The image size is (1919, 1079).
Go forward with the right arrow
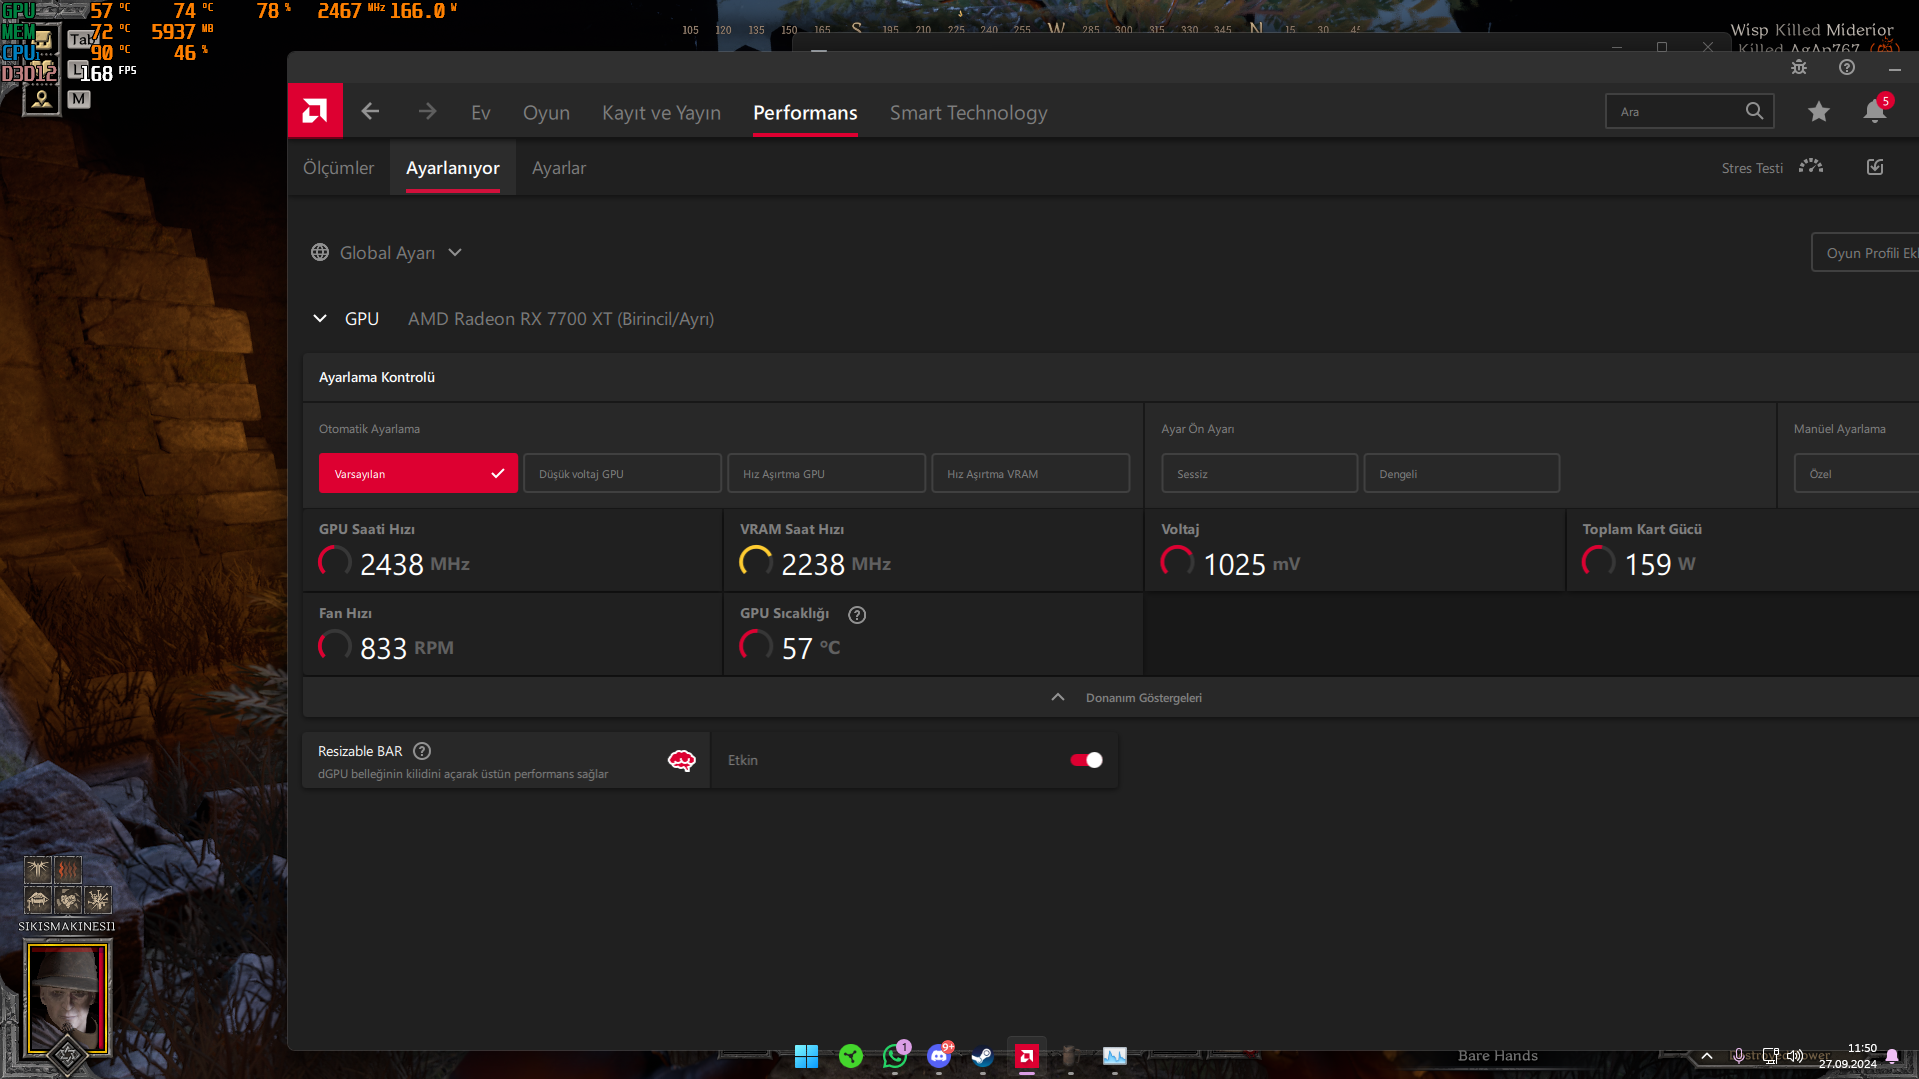click(x=427, y=112)
